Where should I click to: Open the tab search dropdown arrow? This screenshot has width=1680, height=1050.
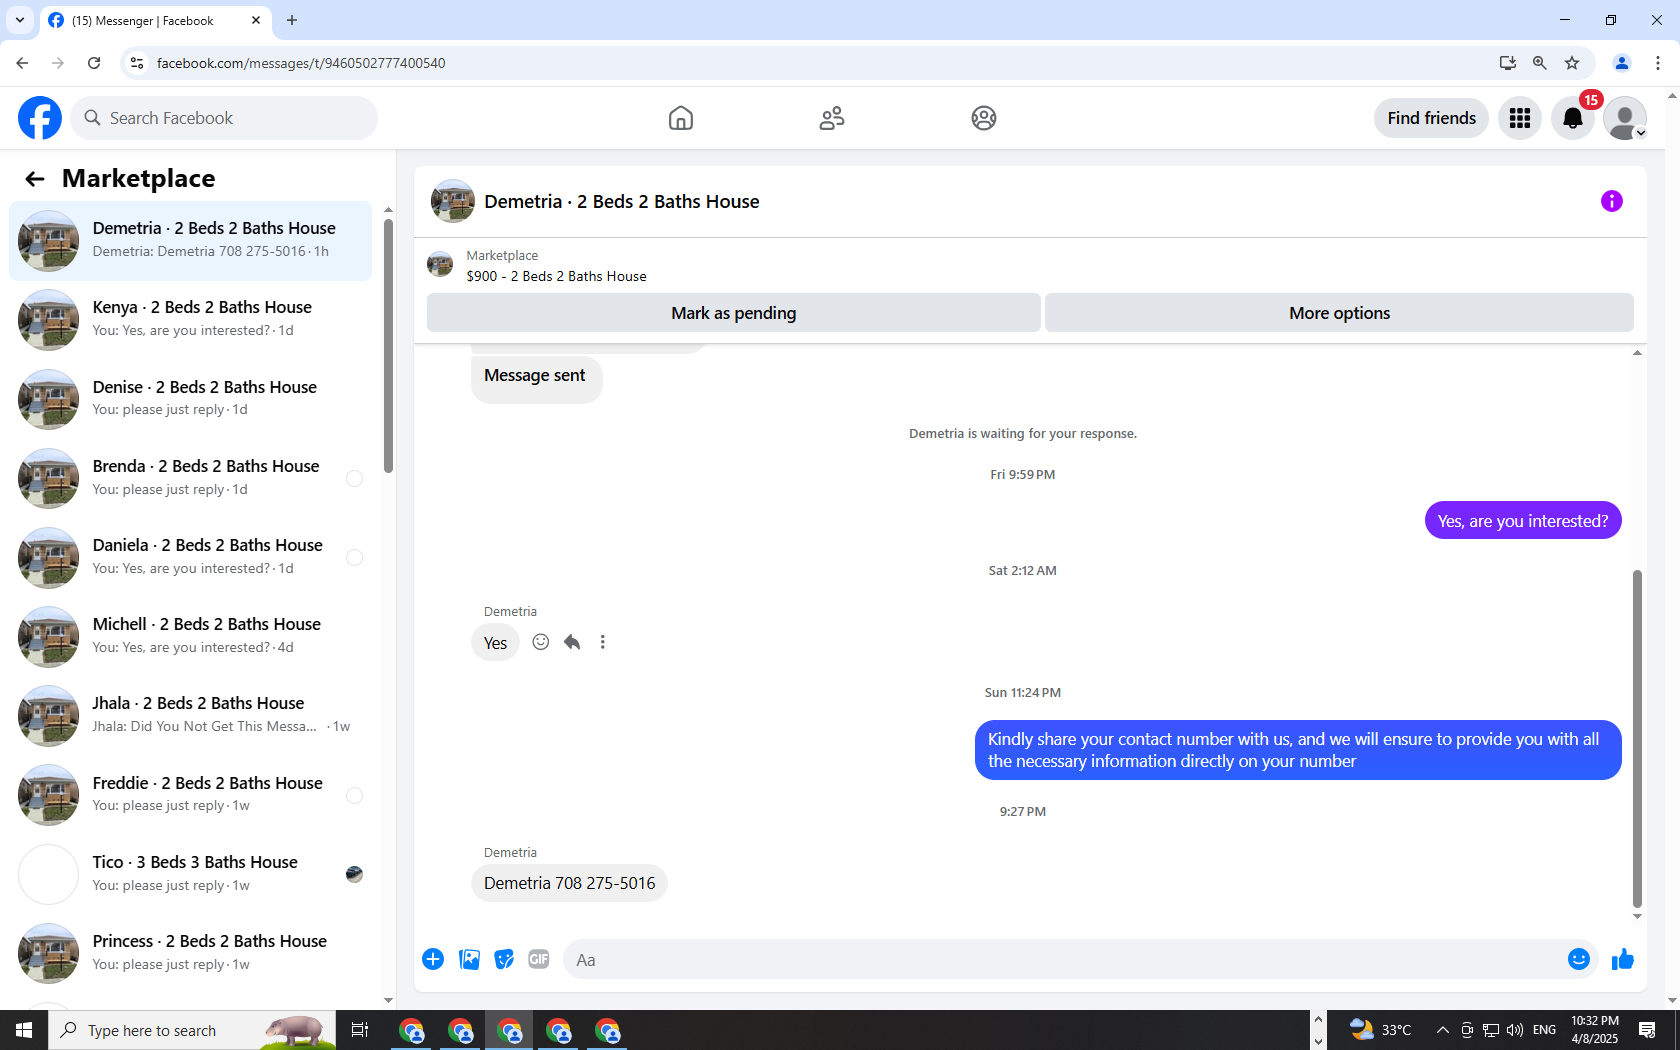tap(19, 20)
